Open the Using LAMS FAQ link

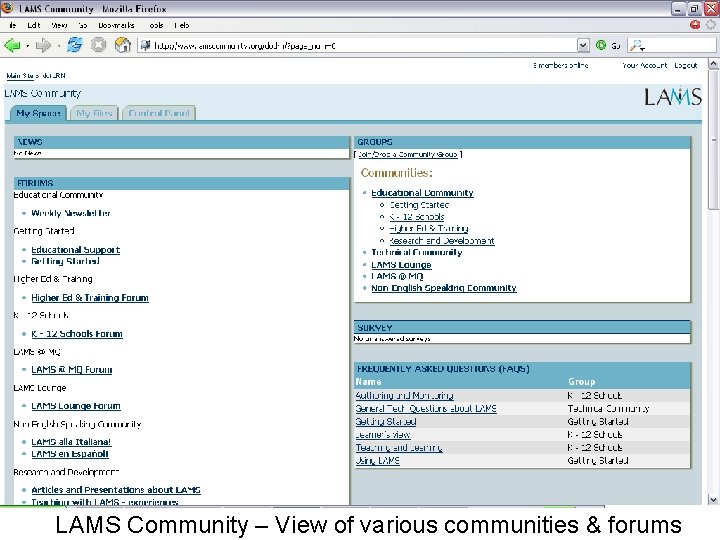tap(377, 461)
